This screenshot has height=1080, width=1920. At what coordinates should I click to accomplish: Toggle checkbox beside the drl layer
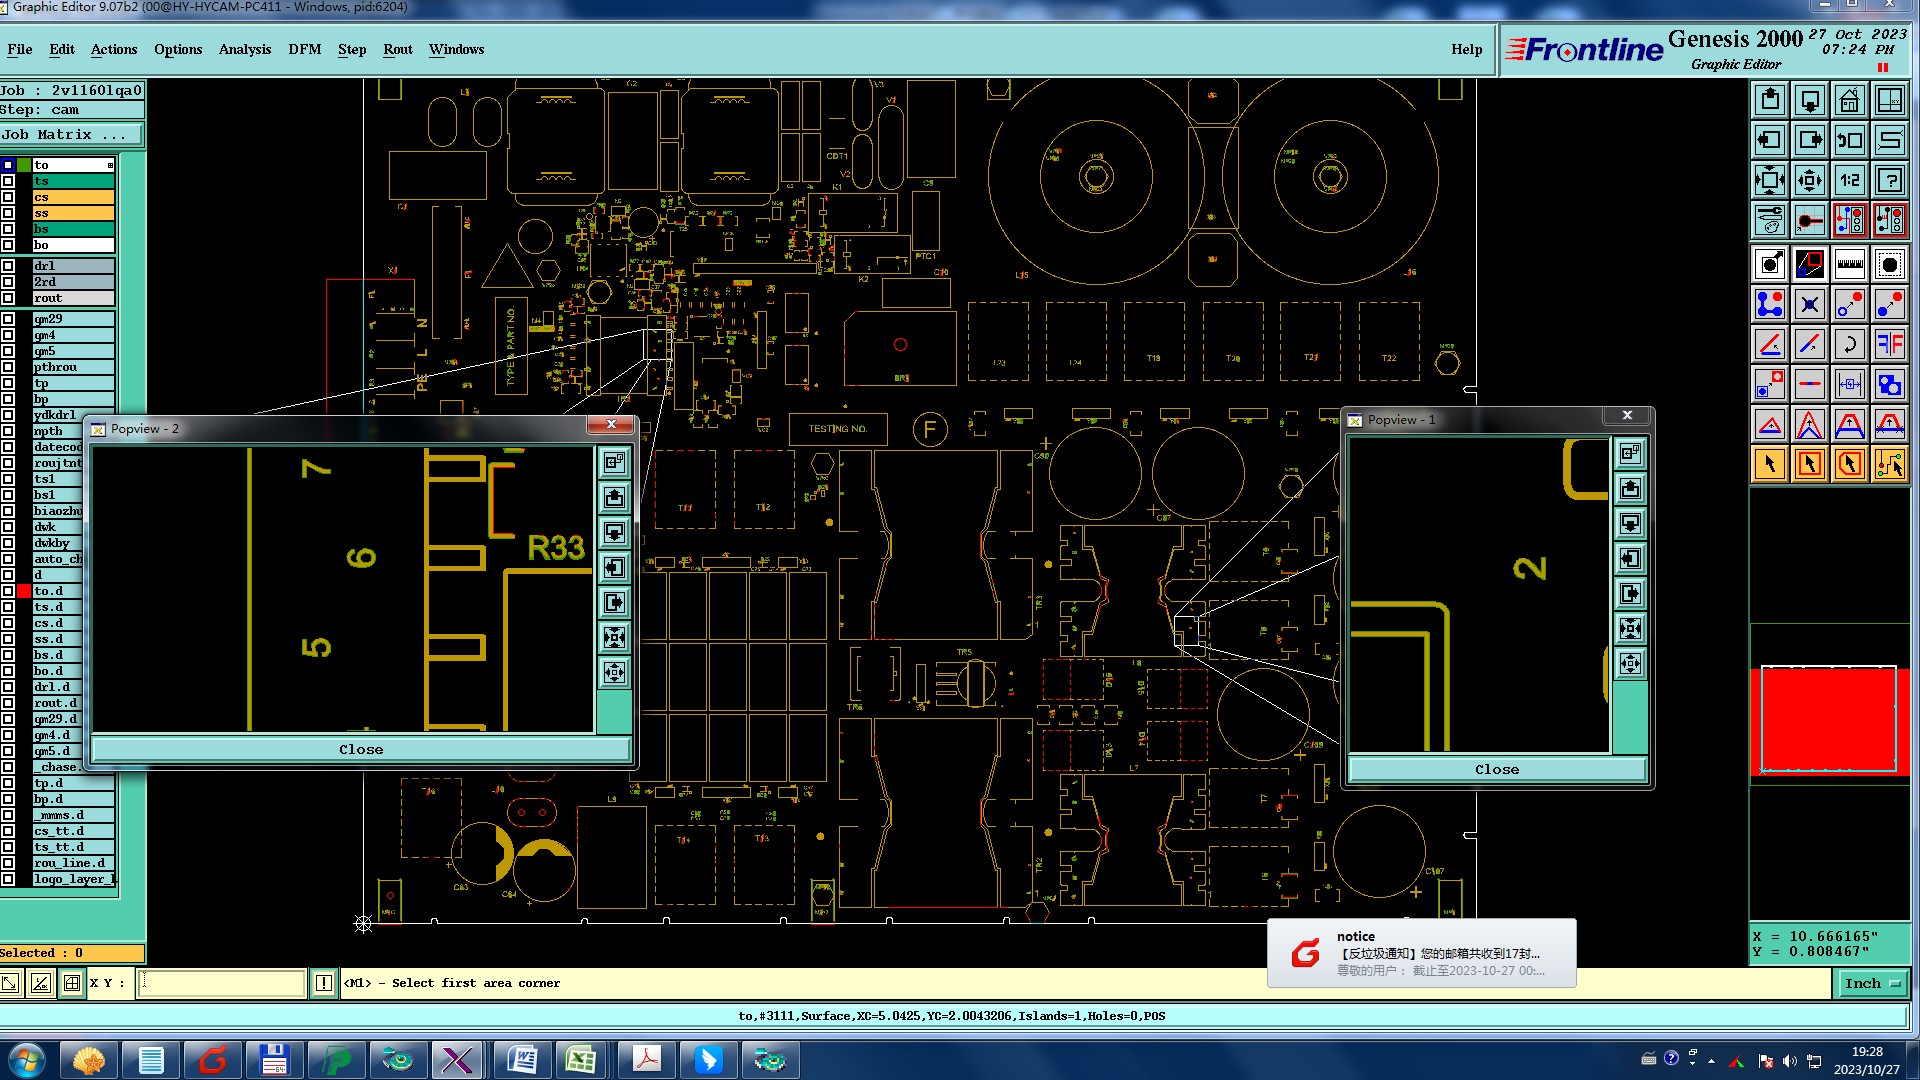pos(8,266)
